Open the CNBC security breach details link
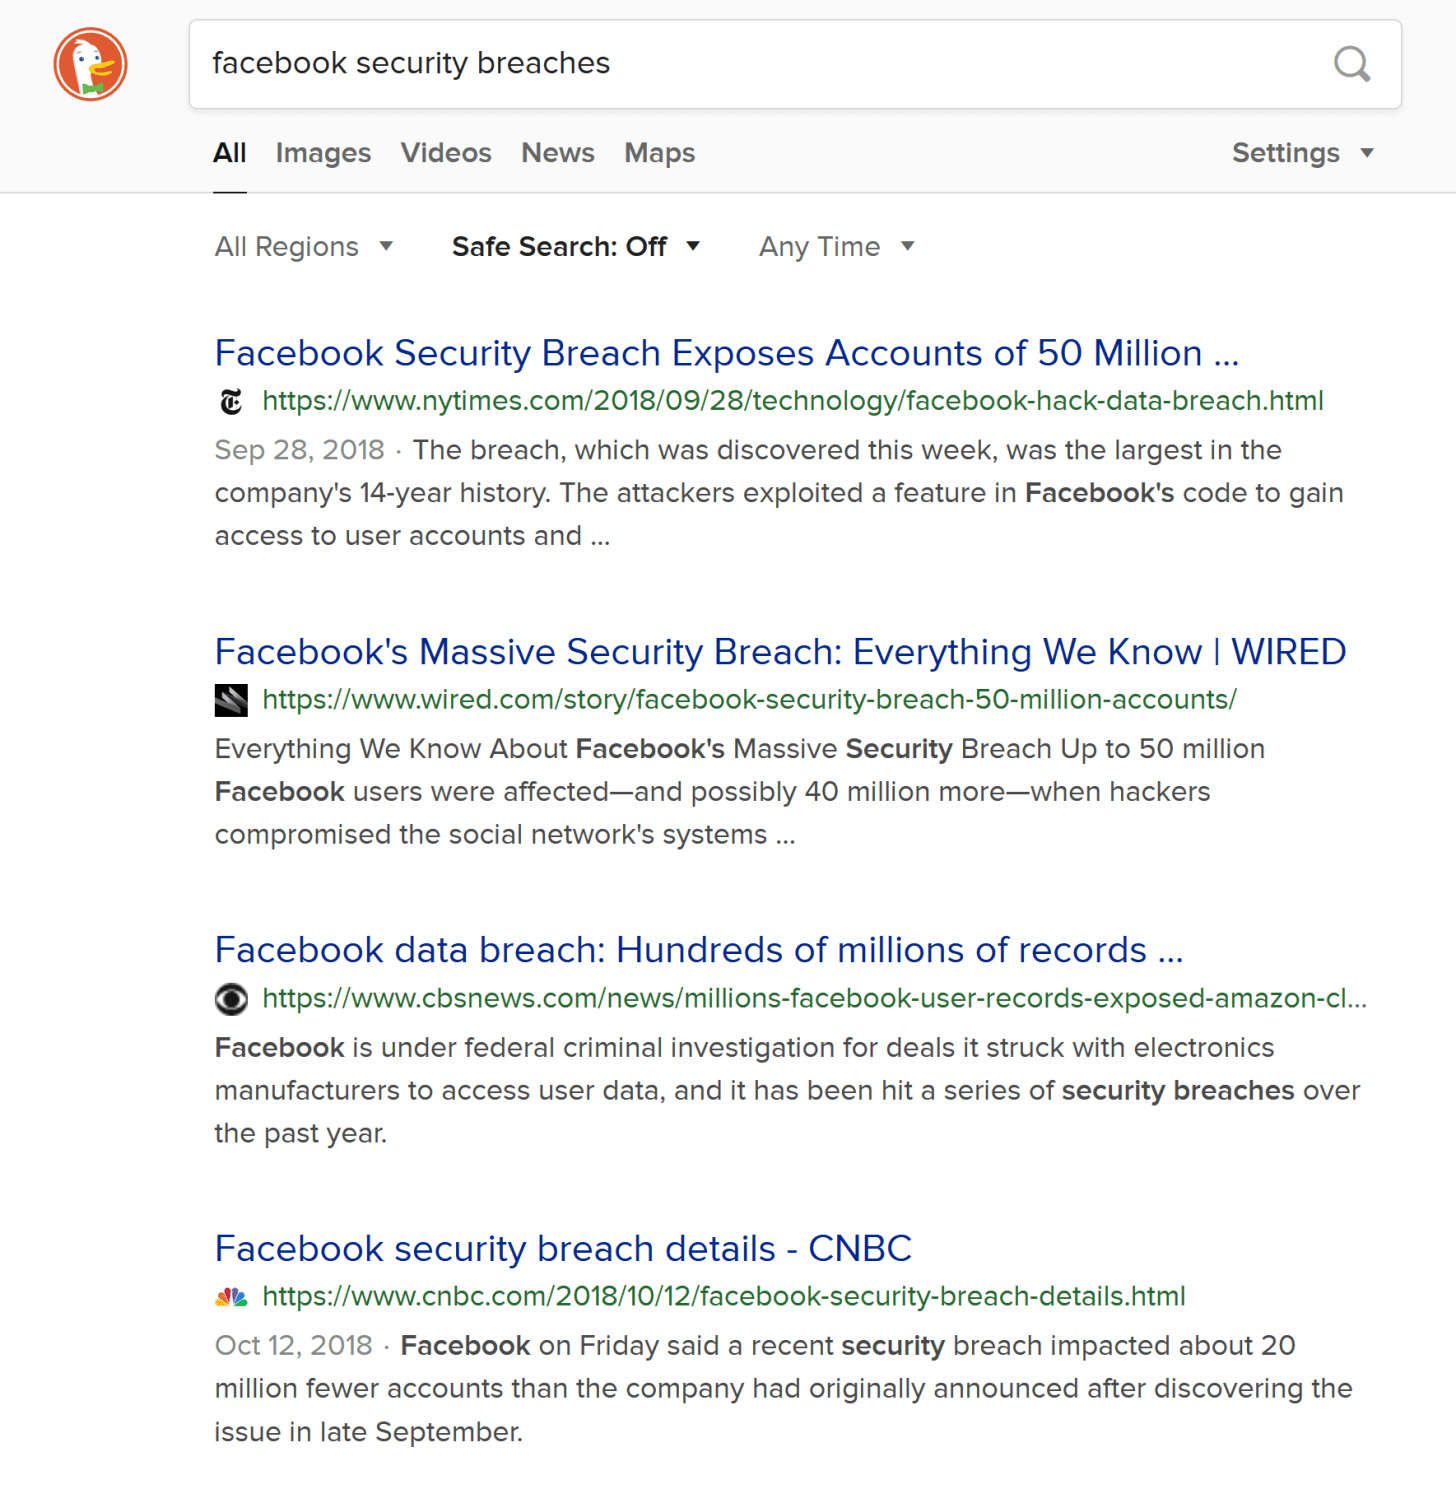Screen dimensions: 1456x1503 point(563,1249)
